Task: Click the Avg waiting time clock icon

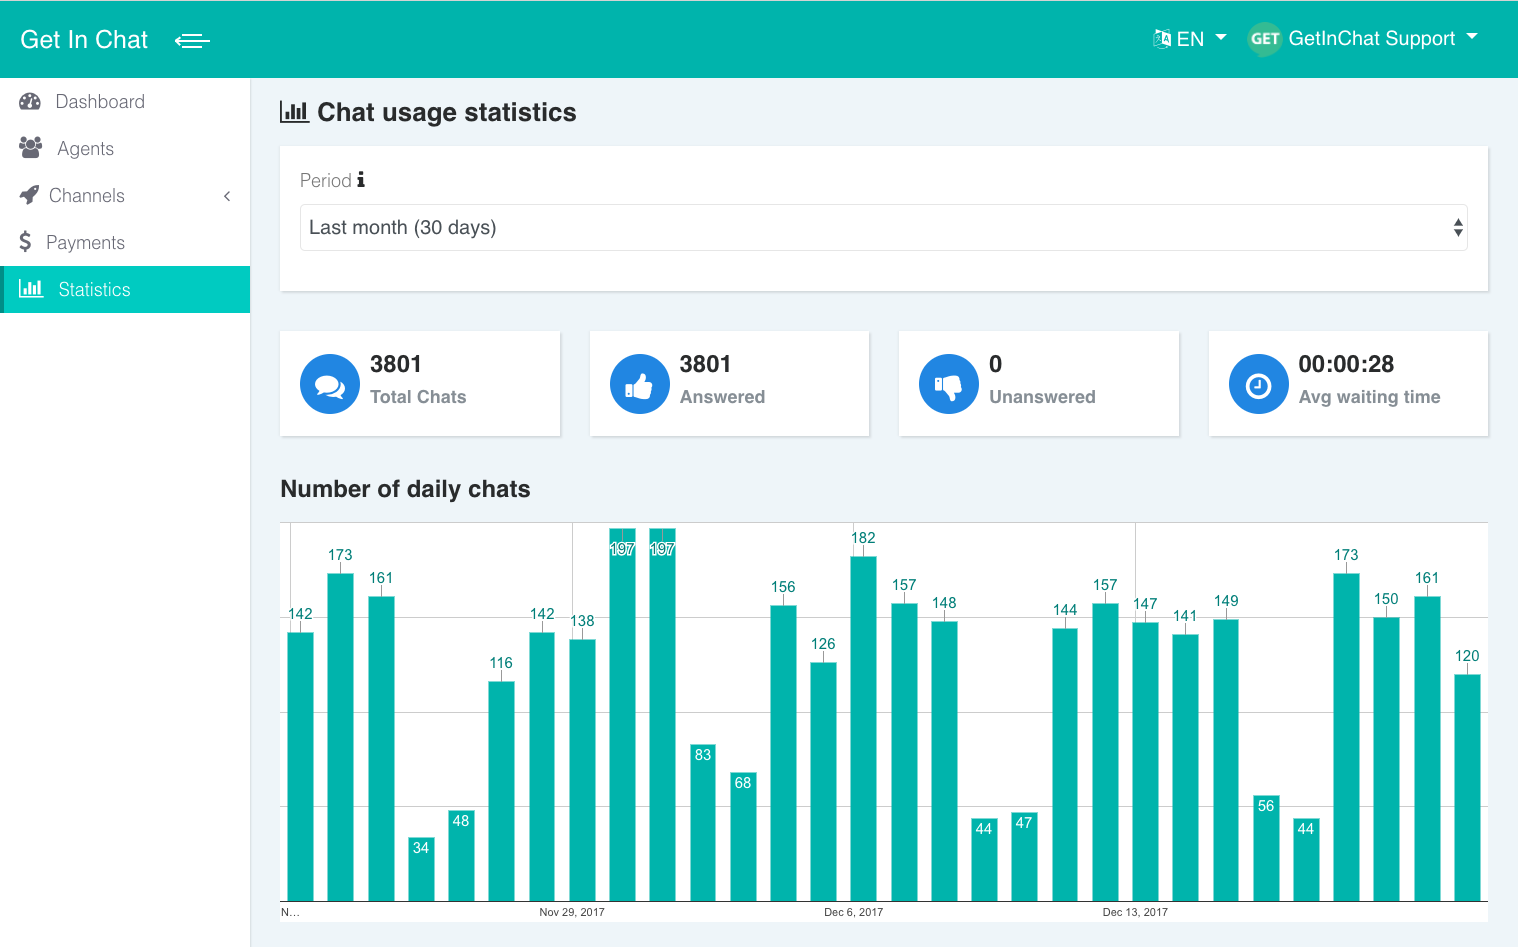Action: pyautogui.click(x=1259, y=384)
